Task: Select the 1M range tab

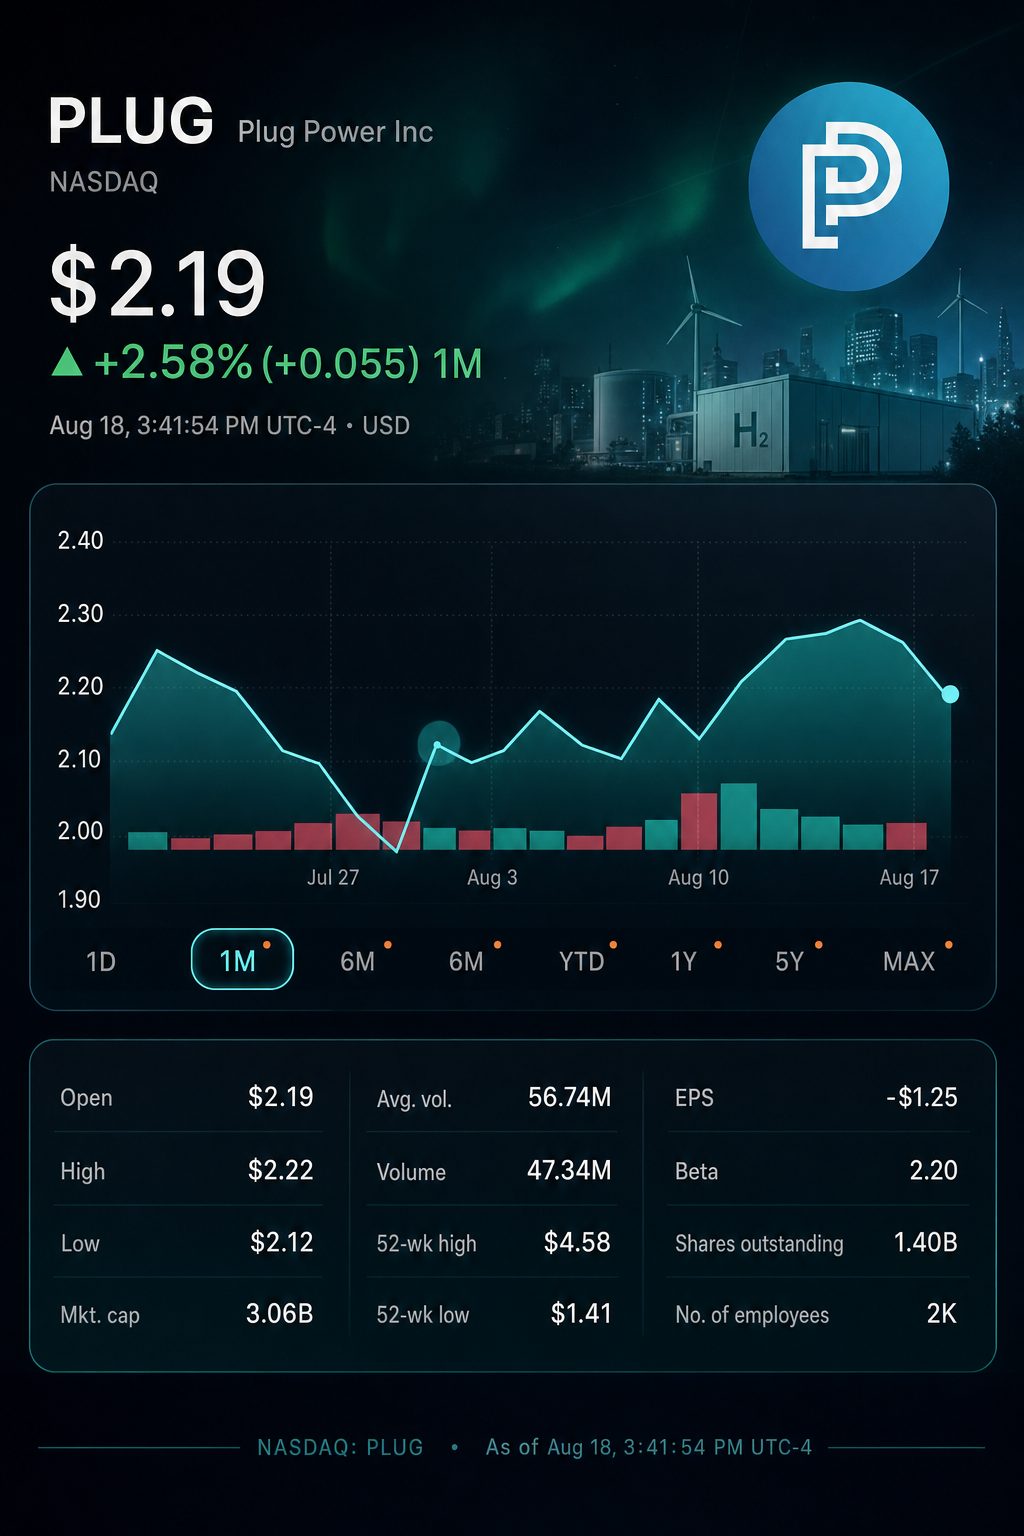Action: click(242, 959)
